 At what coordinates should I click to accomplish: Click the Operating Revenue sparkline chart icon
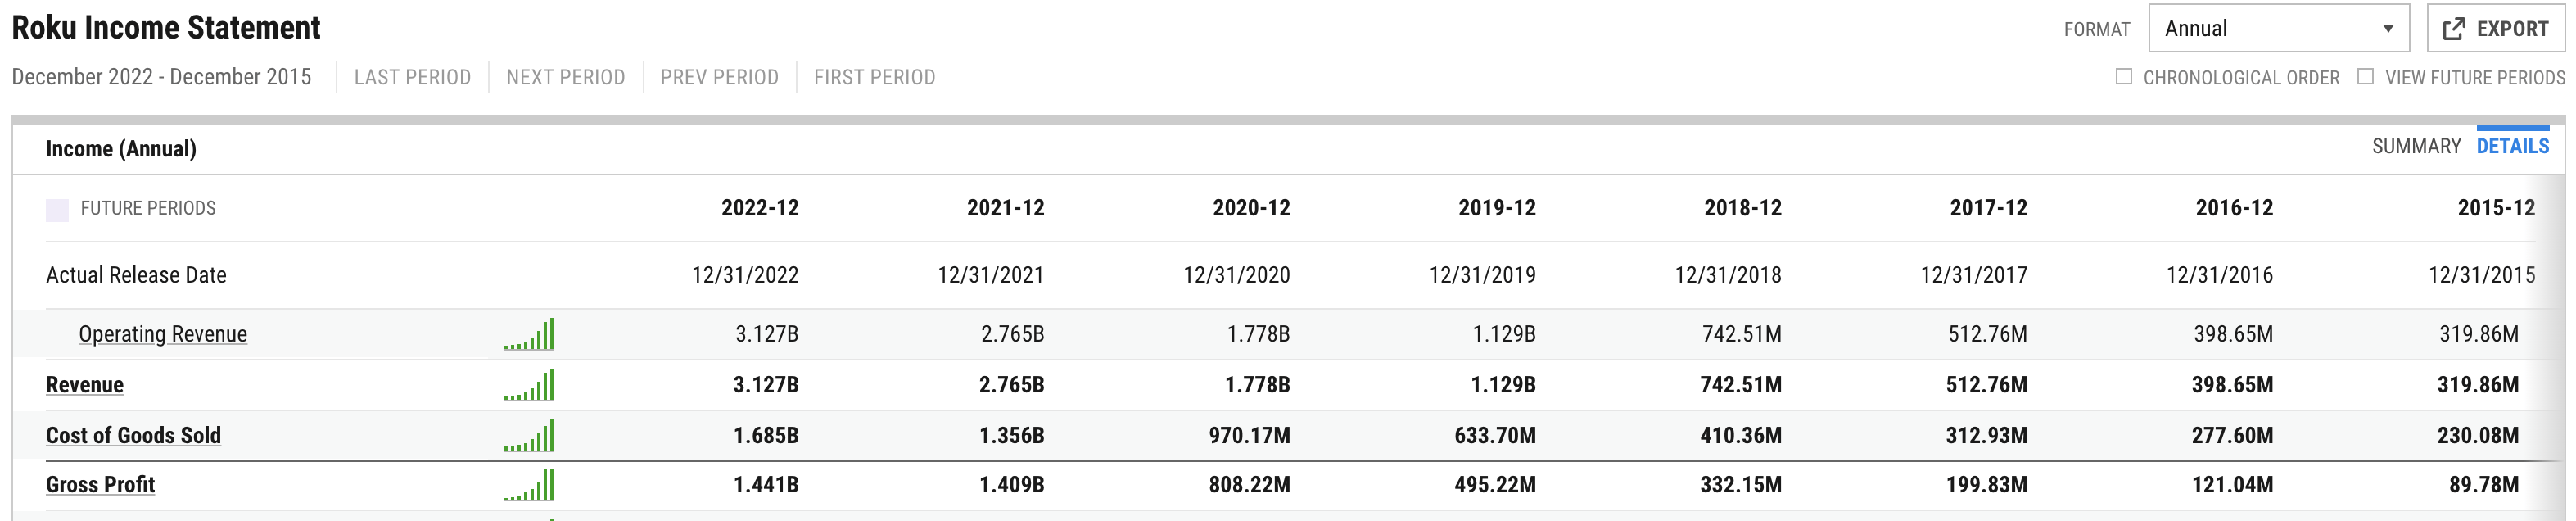pos(529,335)
